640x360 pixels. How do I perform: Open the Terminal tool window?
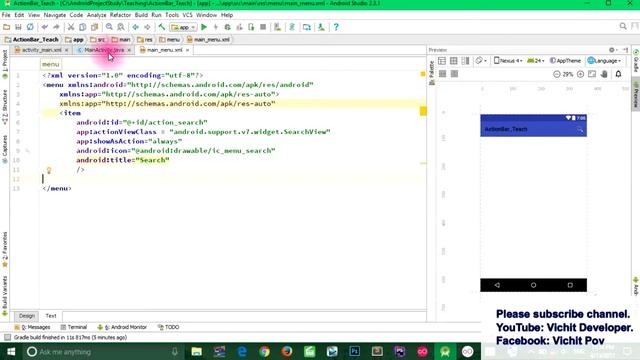tap(74, 327)
